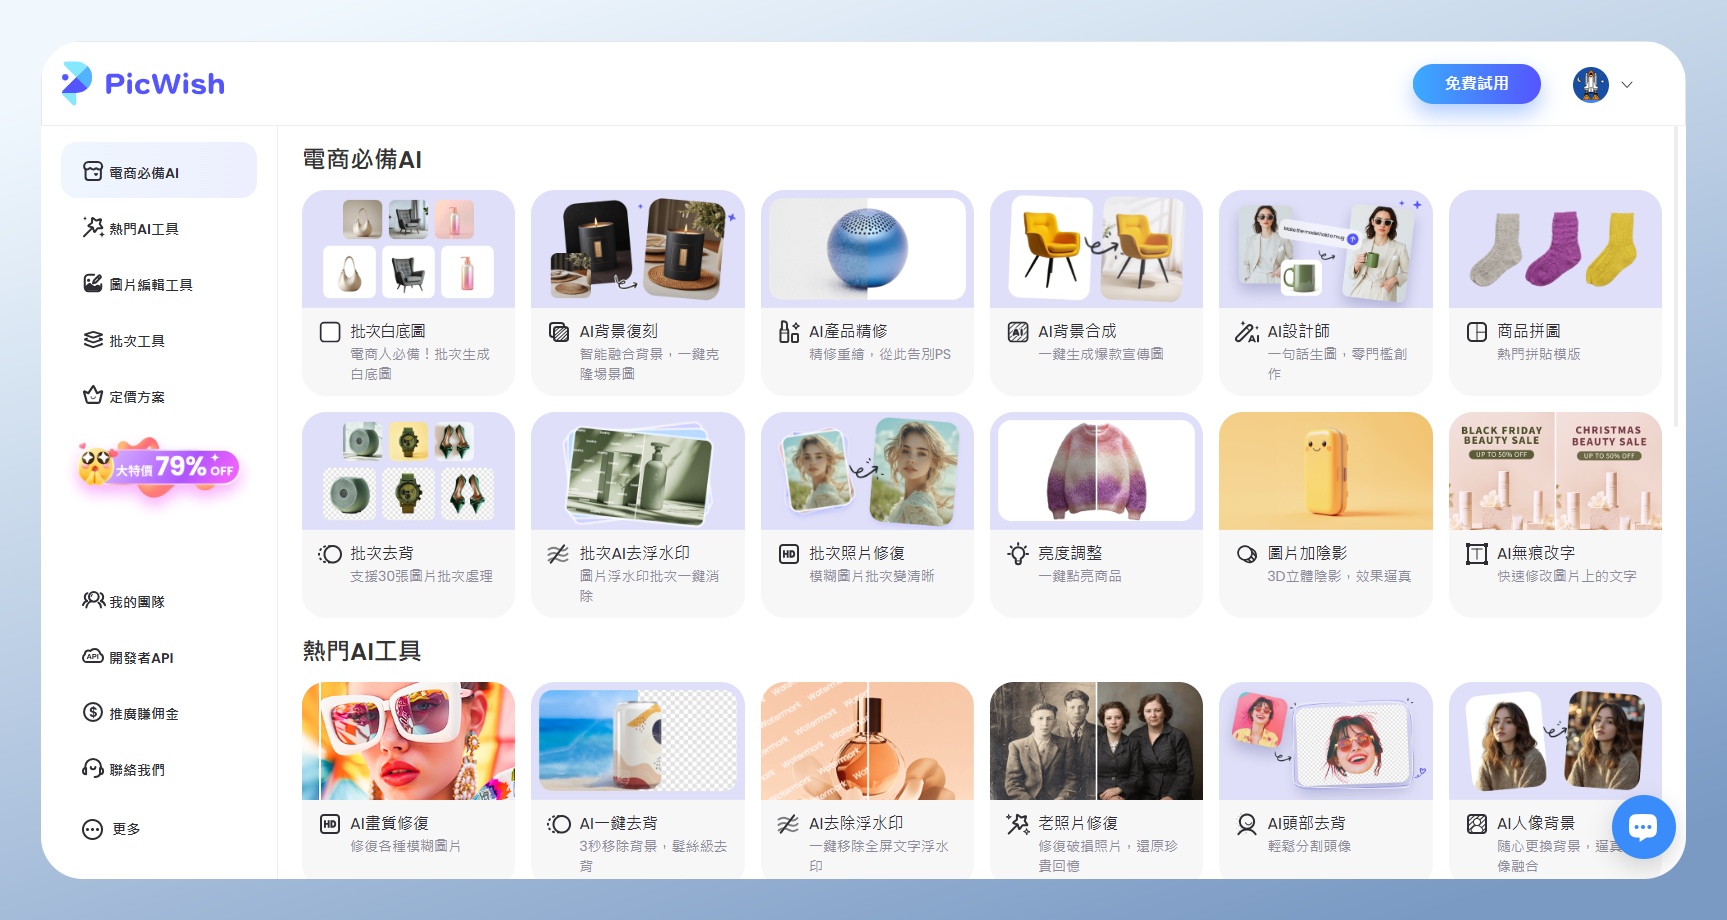Select the 老照片修復 icon

click(x=1018, y=824)
